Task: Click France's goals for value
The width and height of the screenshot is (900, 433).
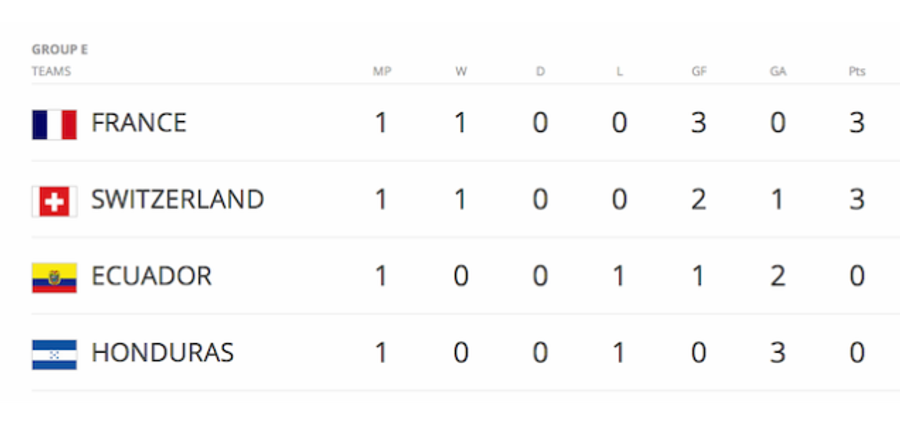Action: (x=699, y=123)
